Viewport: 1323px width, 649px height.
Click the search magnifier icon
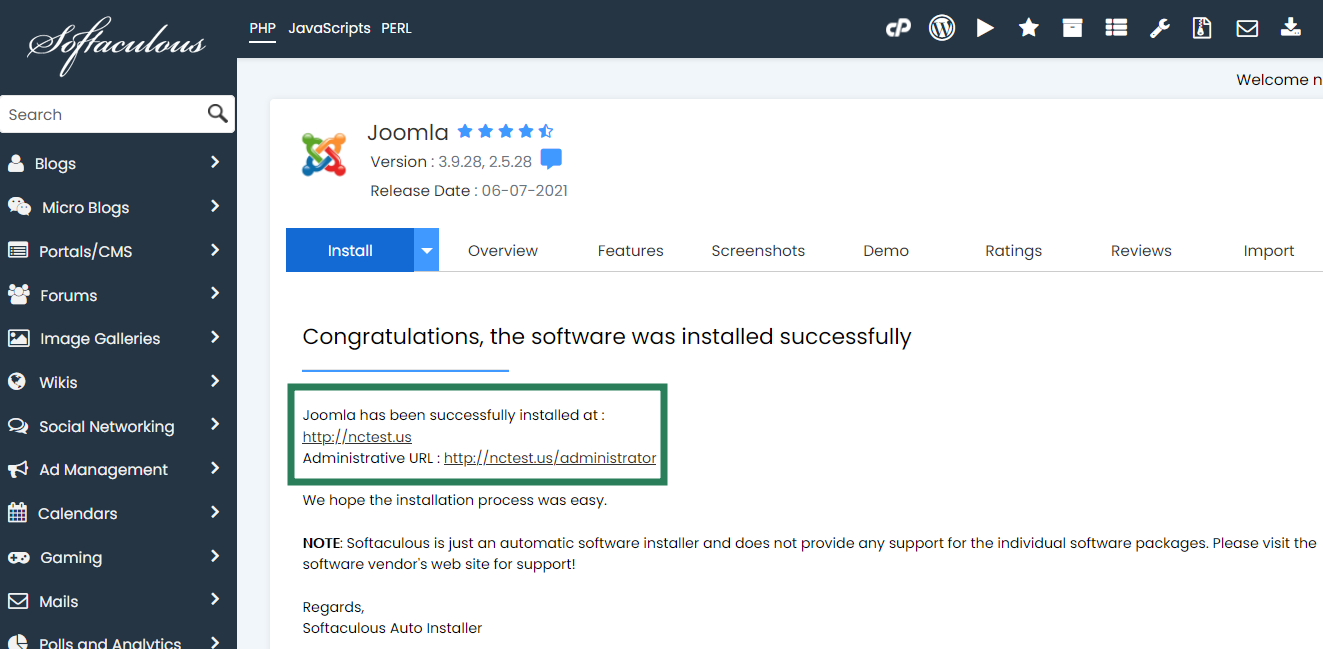click(x=217, y=113)
